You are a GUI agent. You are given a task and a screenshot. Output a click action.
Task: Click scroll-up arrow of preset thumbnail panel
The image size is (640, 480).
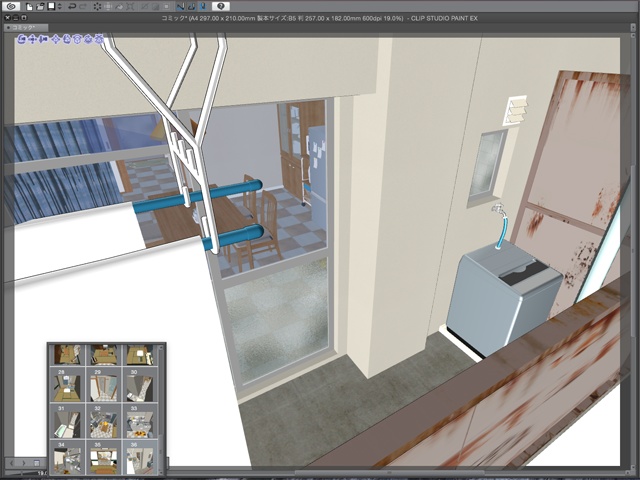(161, 347)
